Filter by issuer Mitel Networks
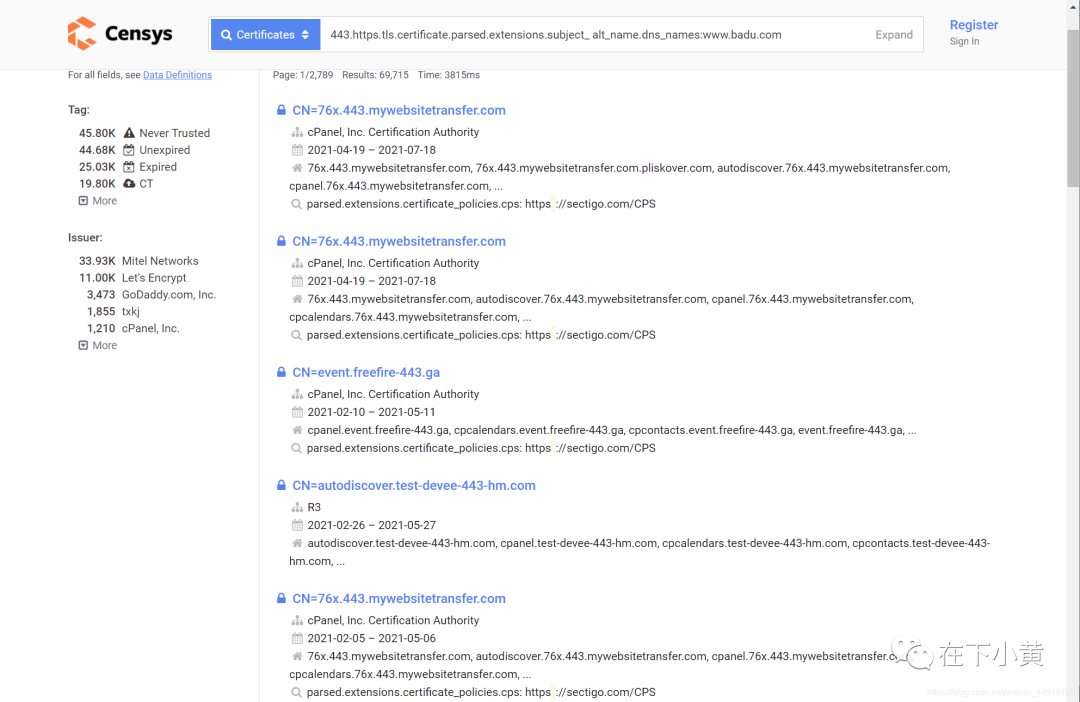1080x702 pixels. click(160, 261)
